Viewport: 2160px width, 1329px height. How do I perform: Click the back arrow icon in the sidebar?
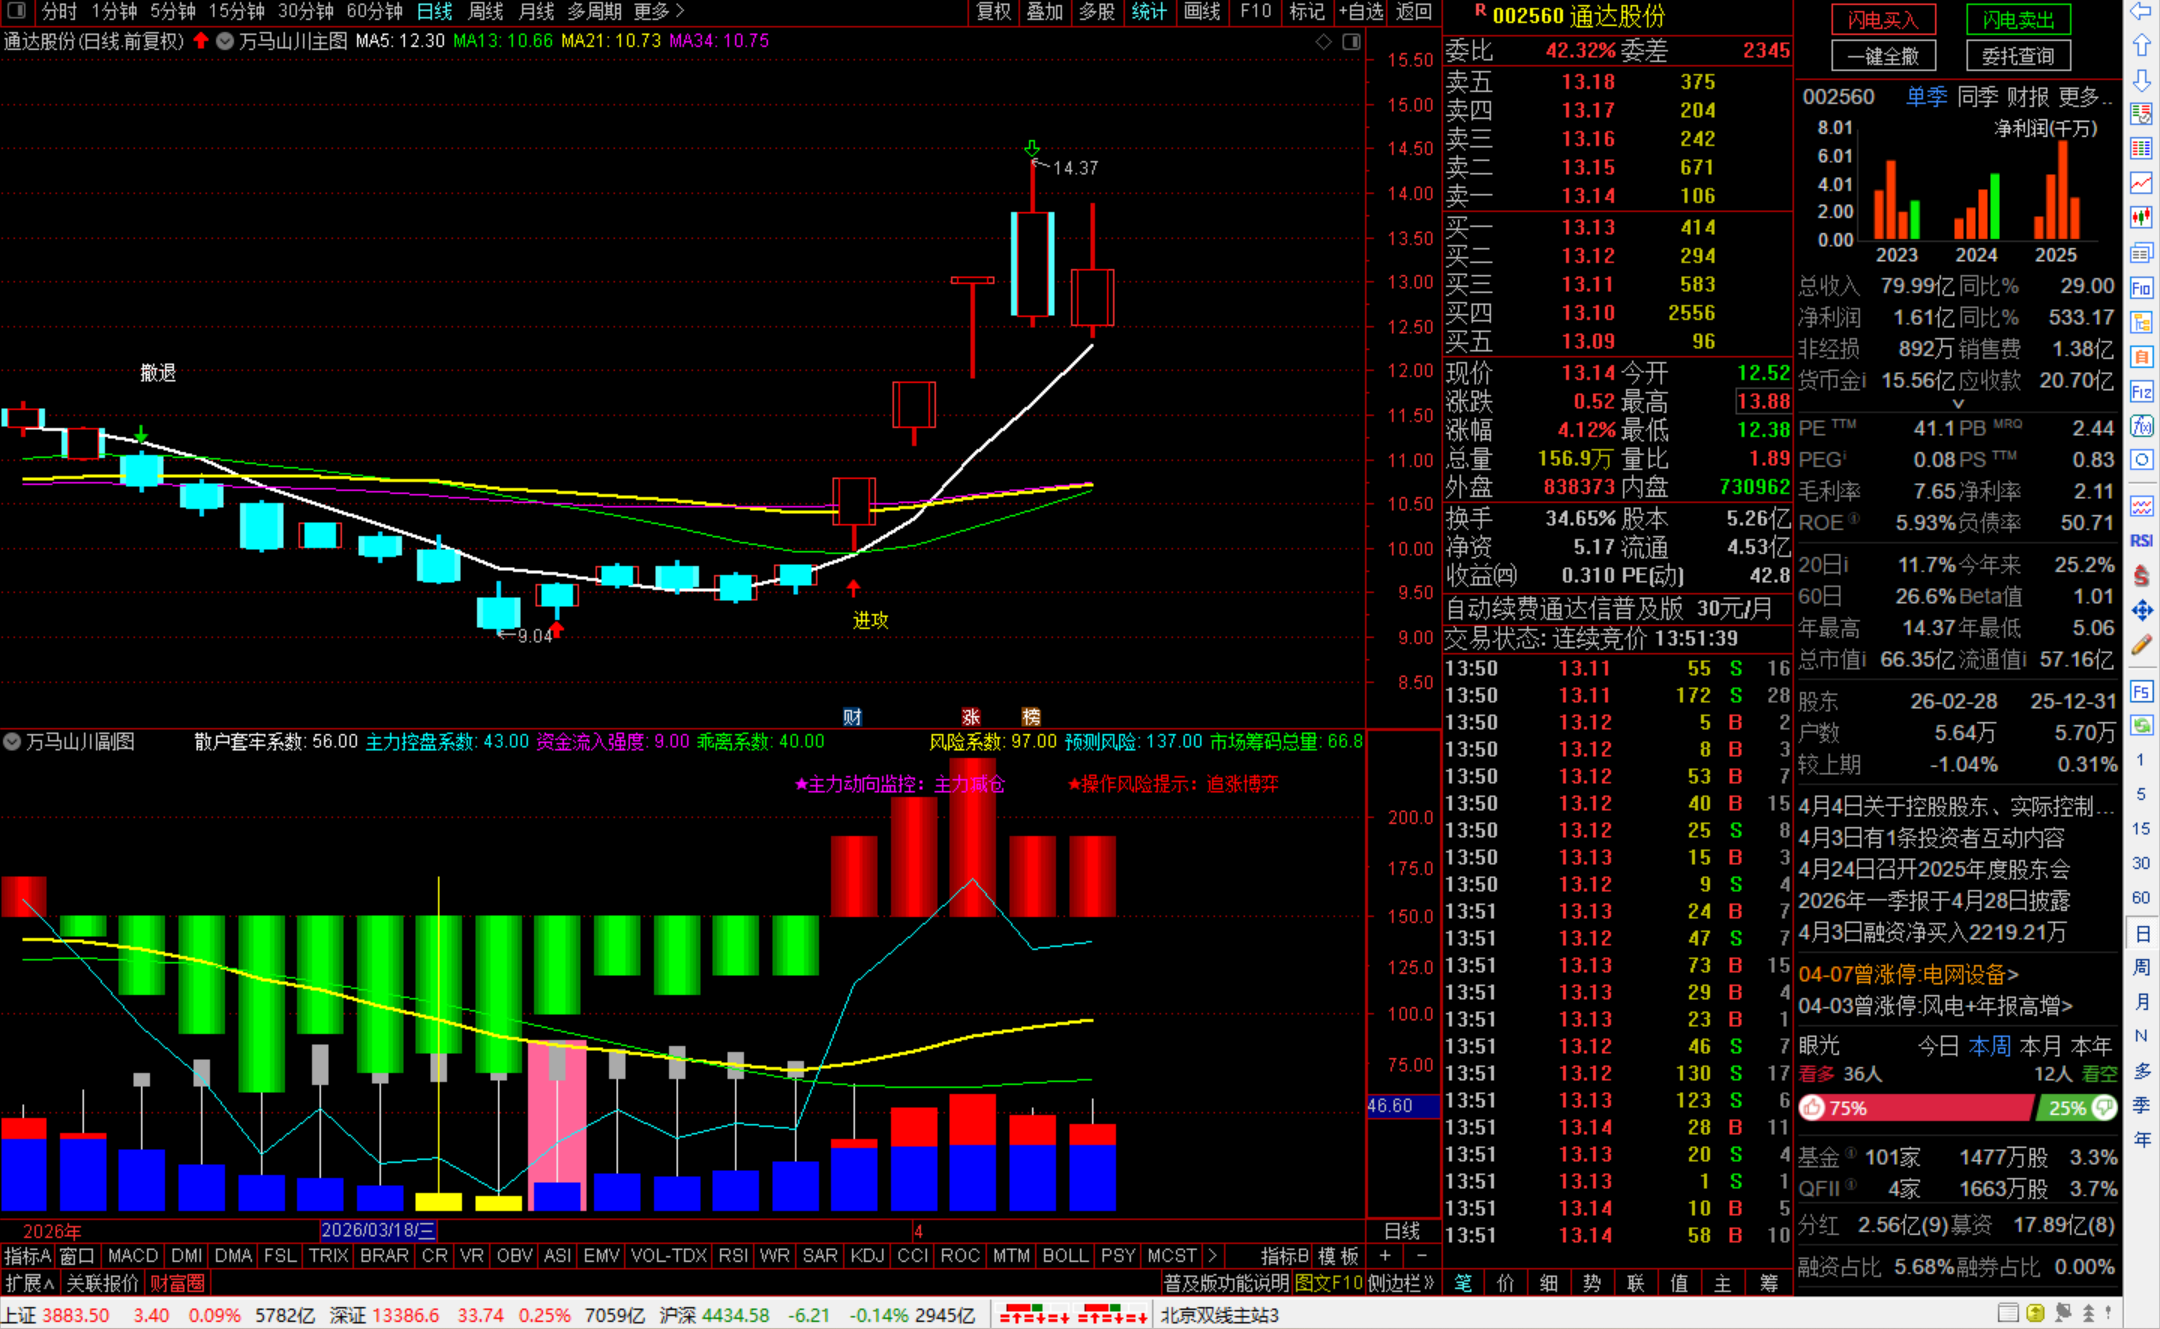pos(2141,12)
